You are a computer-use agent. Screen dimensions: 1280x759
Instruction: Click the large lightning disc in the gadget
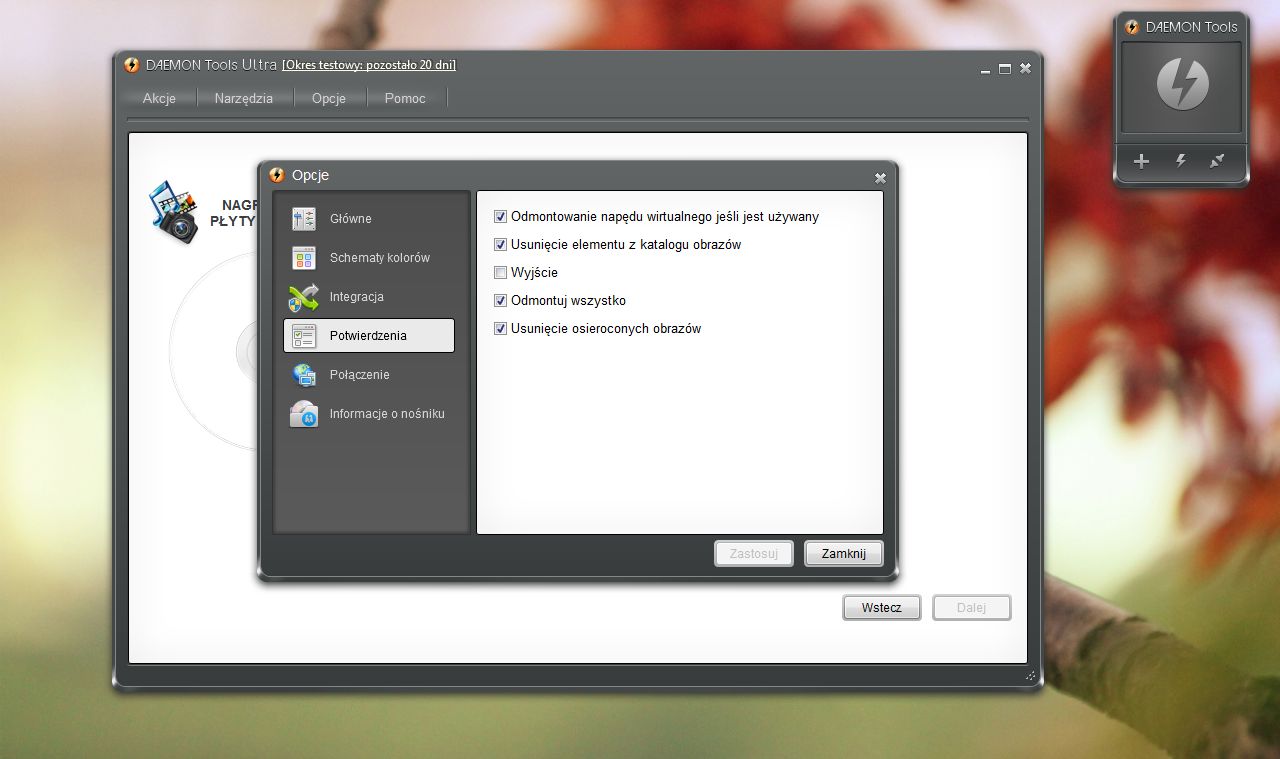(1183, 85)
